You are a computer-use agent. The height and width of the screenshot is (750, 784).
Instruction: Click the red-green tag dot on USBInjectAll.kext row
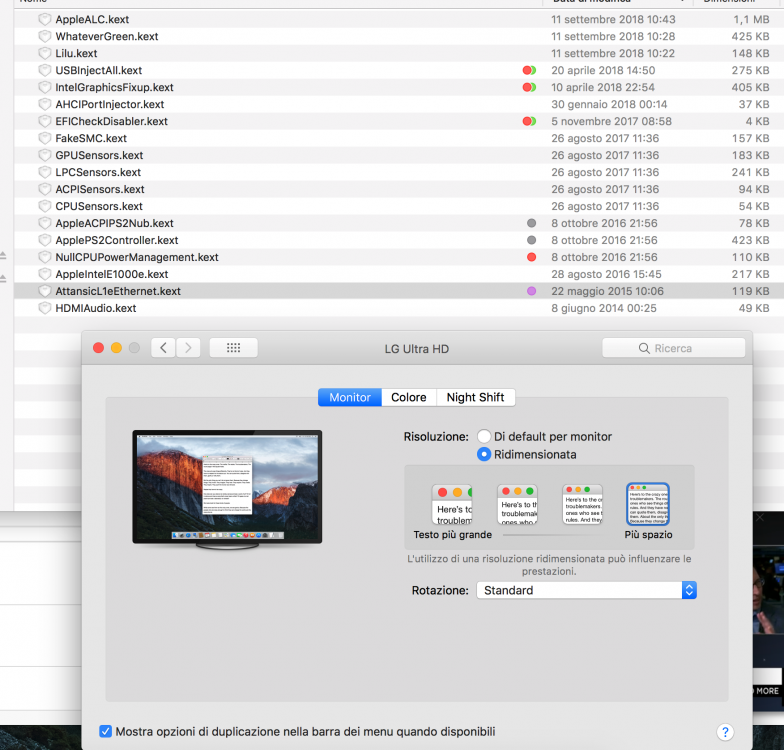coord(530,70)
